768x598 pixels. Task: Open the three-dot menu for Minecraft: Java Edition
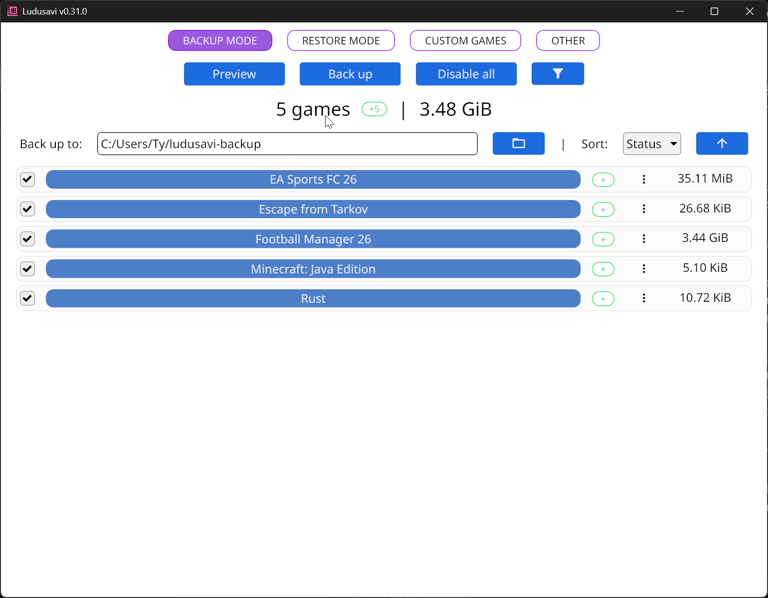click(644, 268)
